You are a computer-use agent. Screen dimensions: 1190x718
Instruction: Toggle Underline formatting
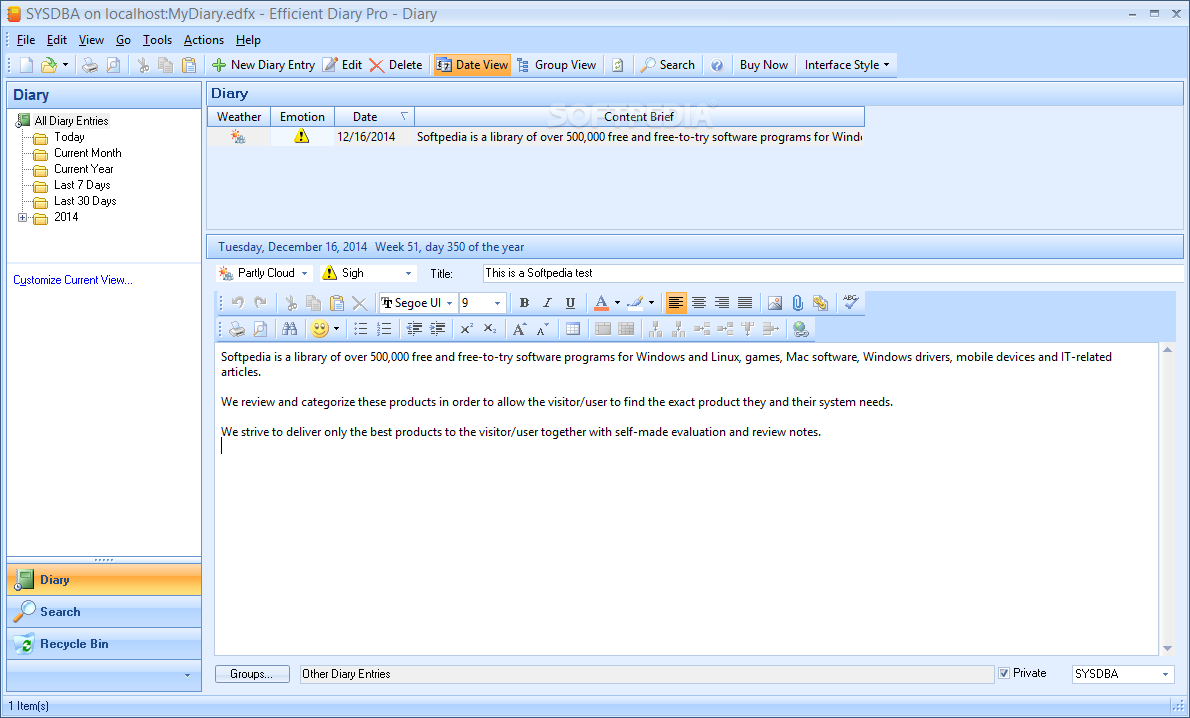(x=570, y=303)
